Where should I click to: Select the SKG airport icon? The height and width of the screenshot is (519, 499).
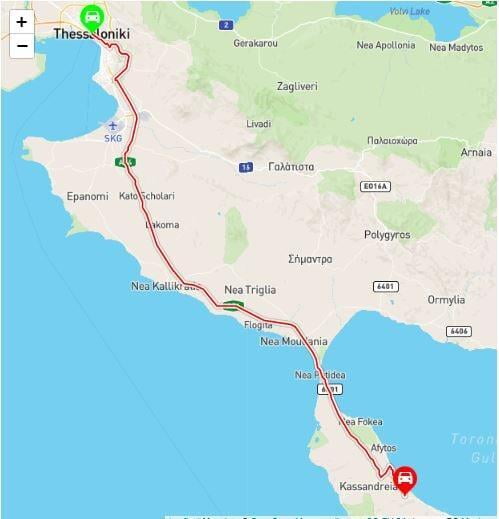pyautogui.click(x=113, y=126)
